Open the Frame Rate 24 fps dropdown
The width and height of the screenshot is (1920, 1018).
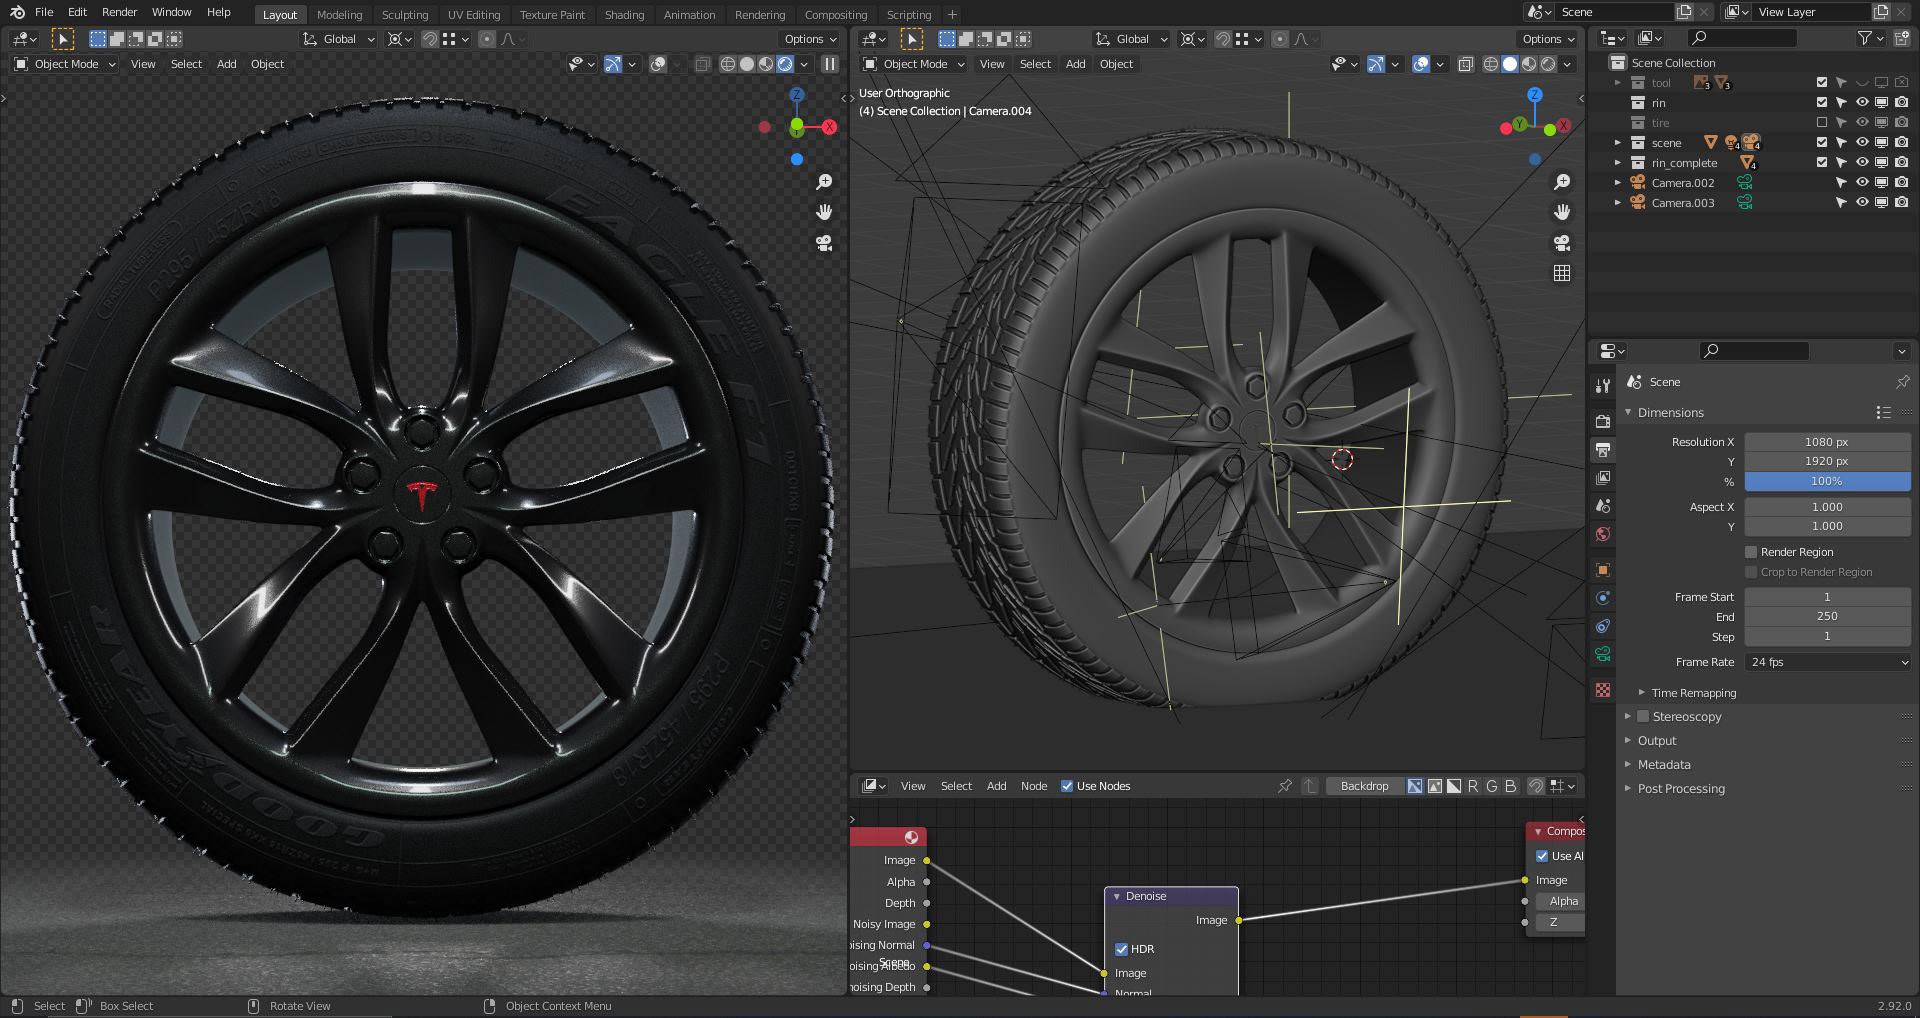coord(1827,662)
